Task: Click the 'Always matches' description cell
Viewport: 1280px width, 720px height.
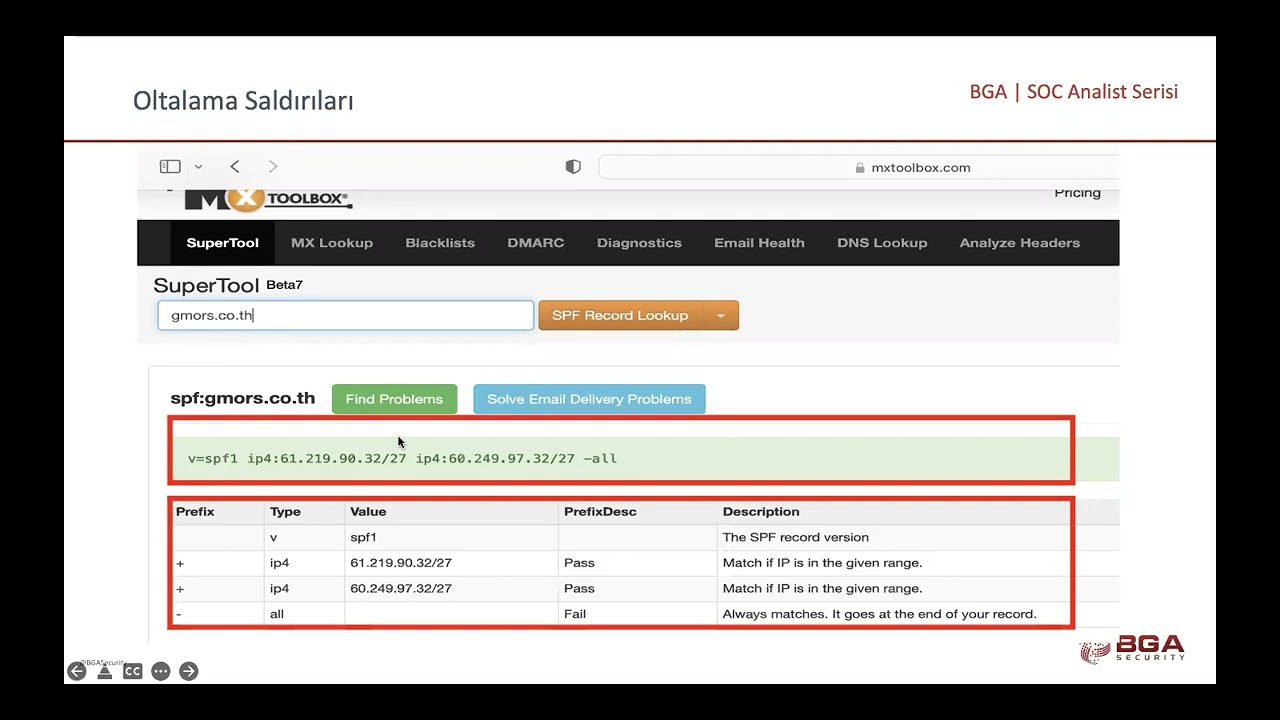Action: [x=880, y=614]
